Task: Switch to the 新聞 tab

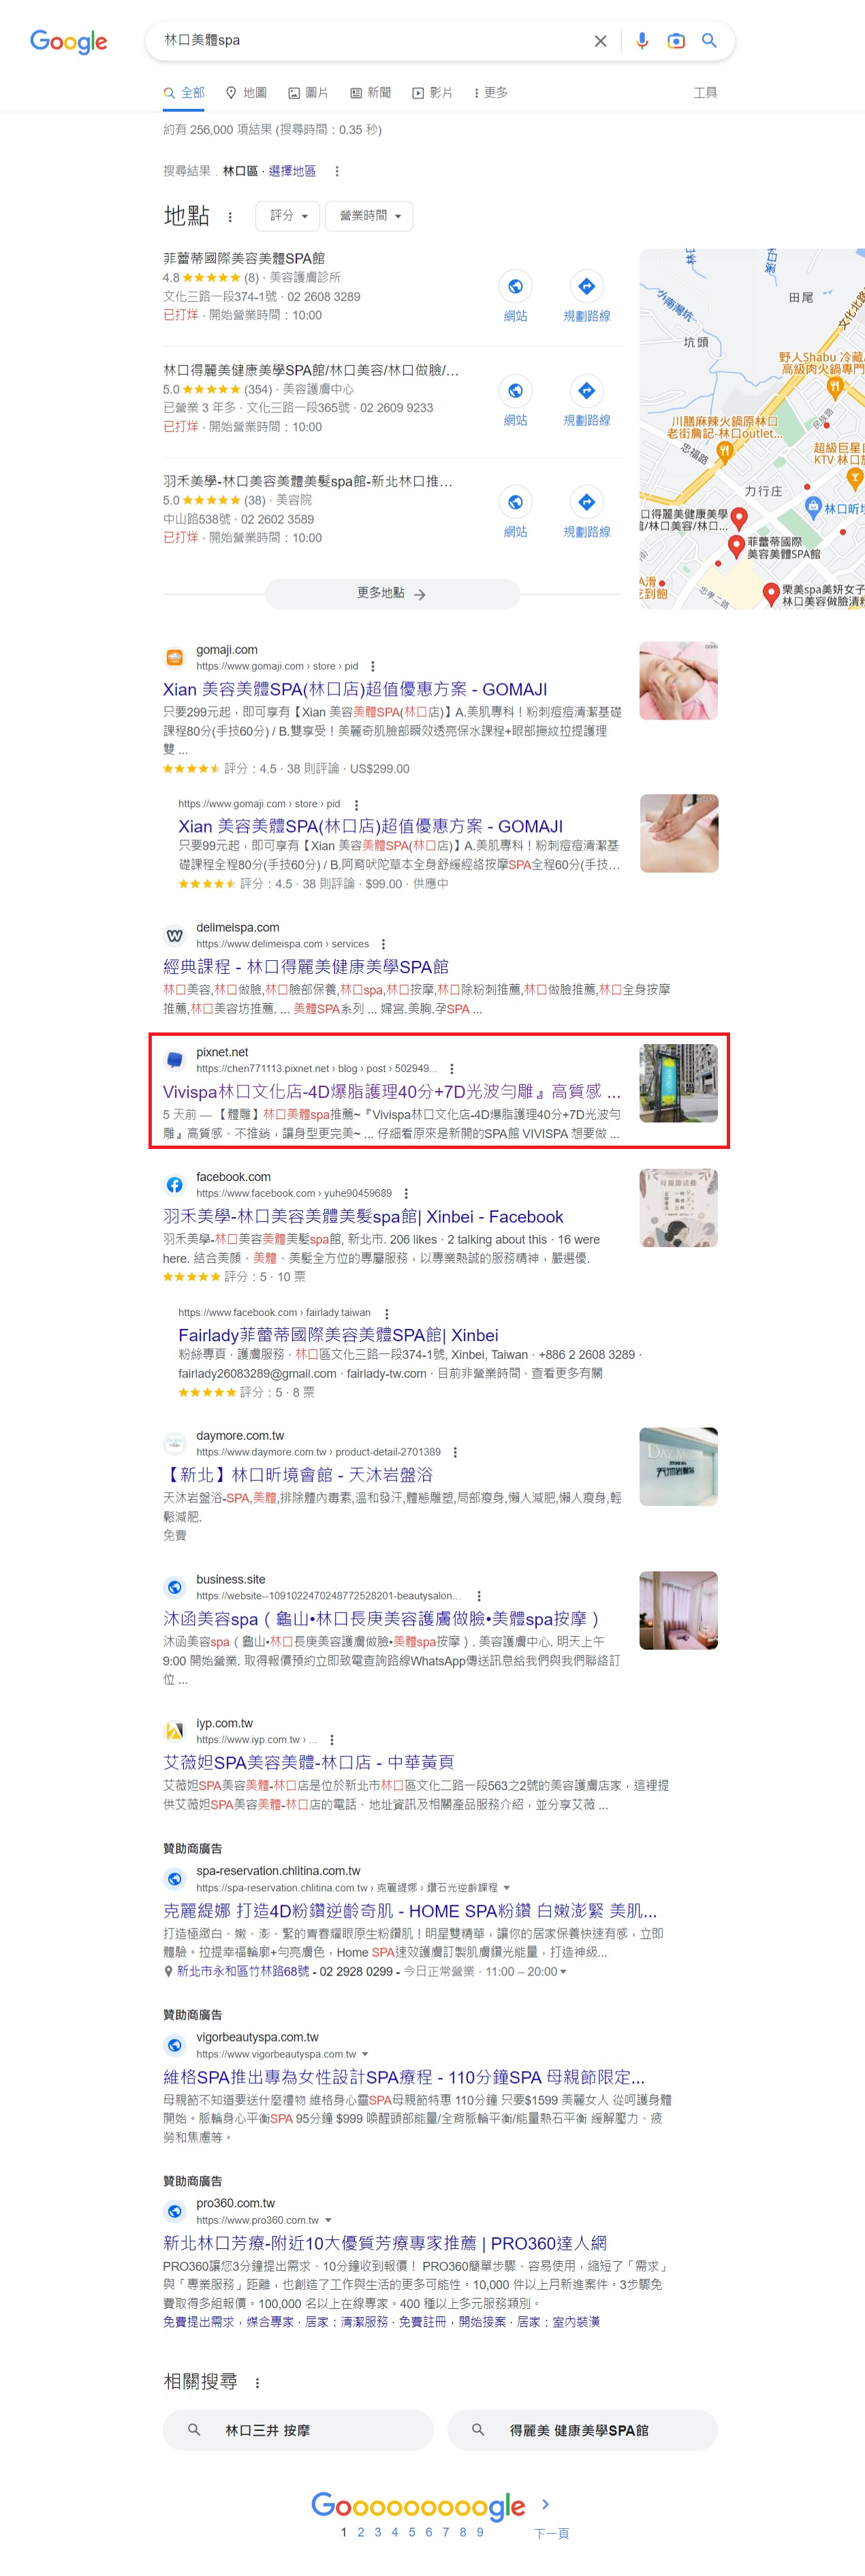Action: click(x=370, y=93)
